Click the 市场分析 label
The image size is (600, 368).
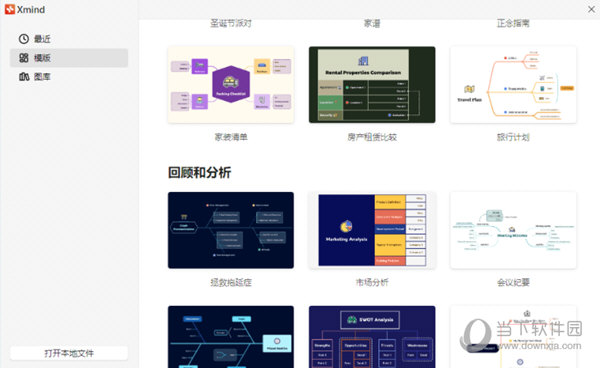click(372, 282)
